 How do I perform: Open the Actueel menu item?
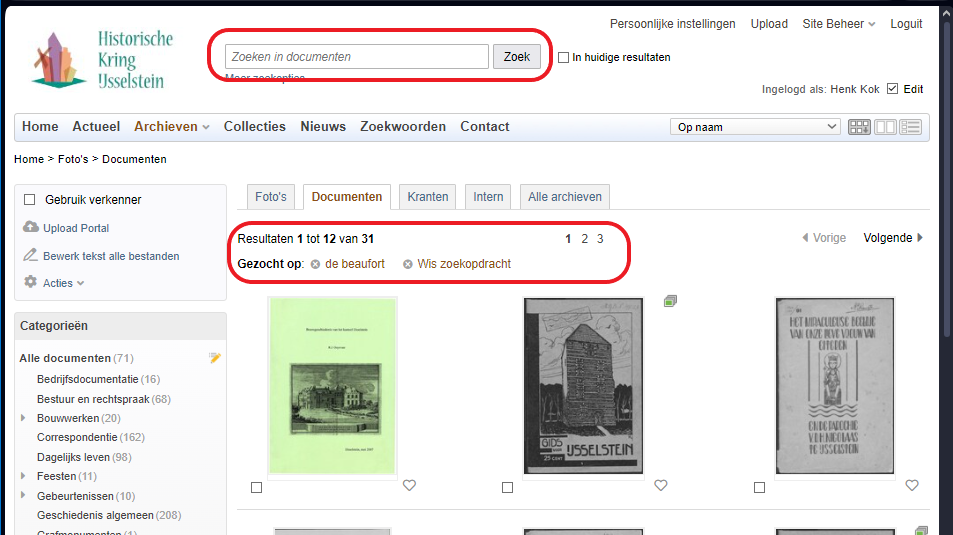(96, 126)
